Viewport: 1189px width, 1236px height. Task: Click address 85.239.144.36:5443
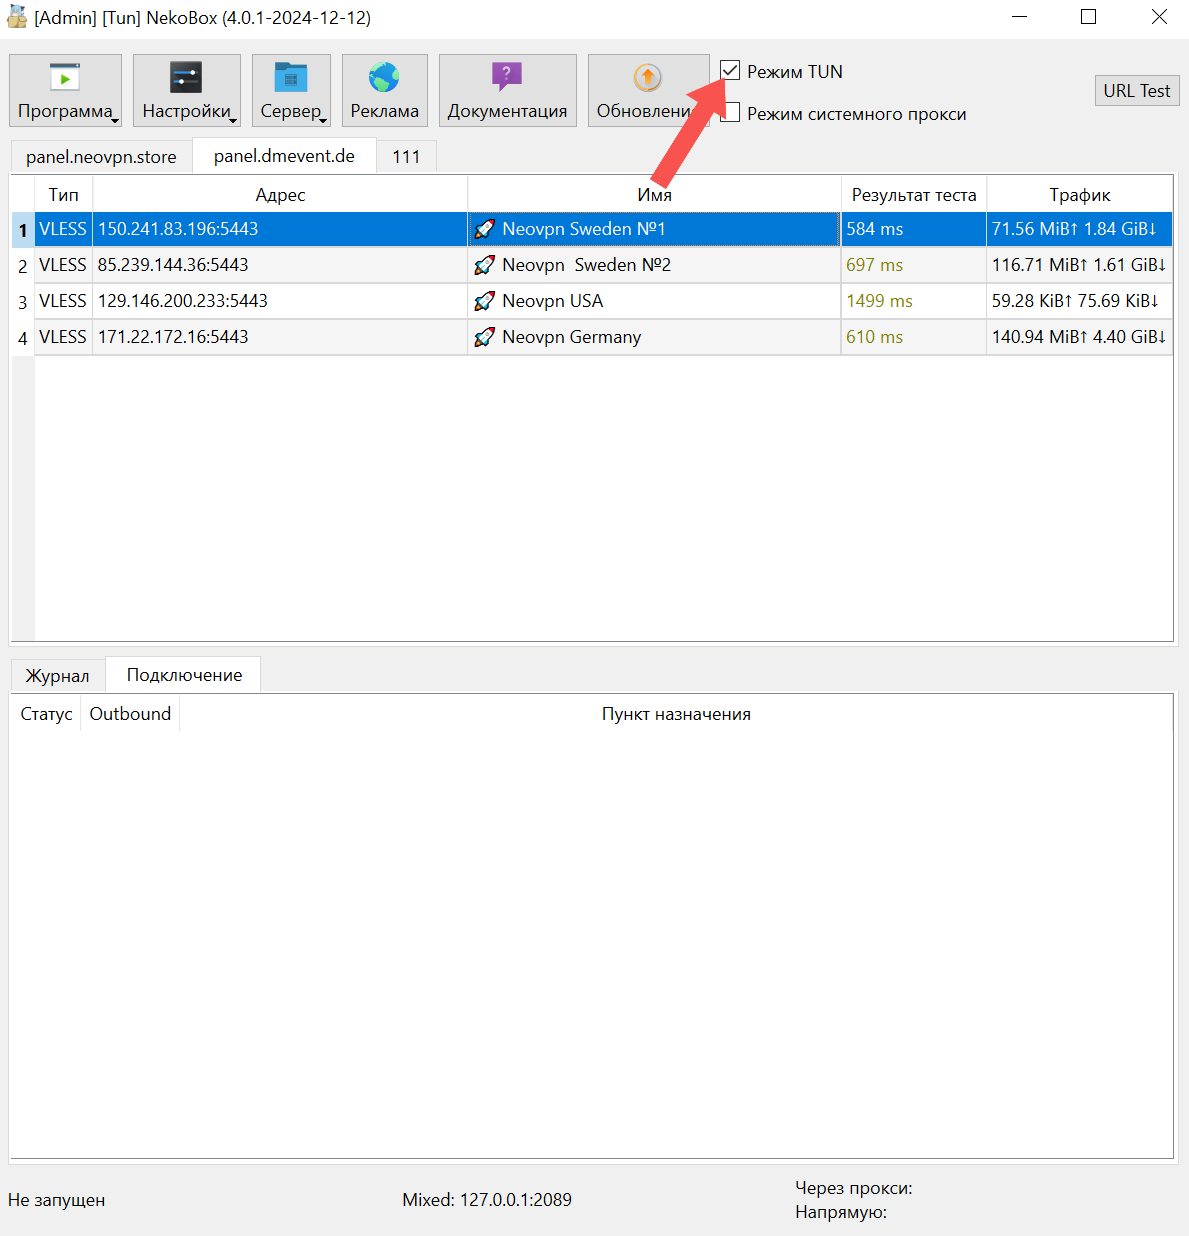click(173, 265)
